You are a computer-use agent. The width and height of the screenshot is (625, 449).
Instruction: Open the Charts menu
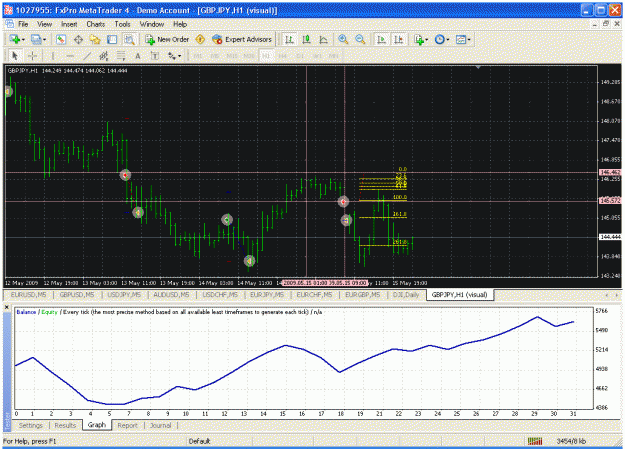(96, 24)
